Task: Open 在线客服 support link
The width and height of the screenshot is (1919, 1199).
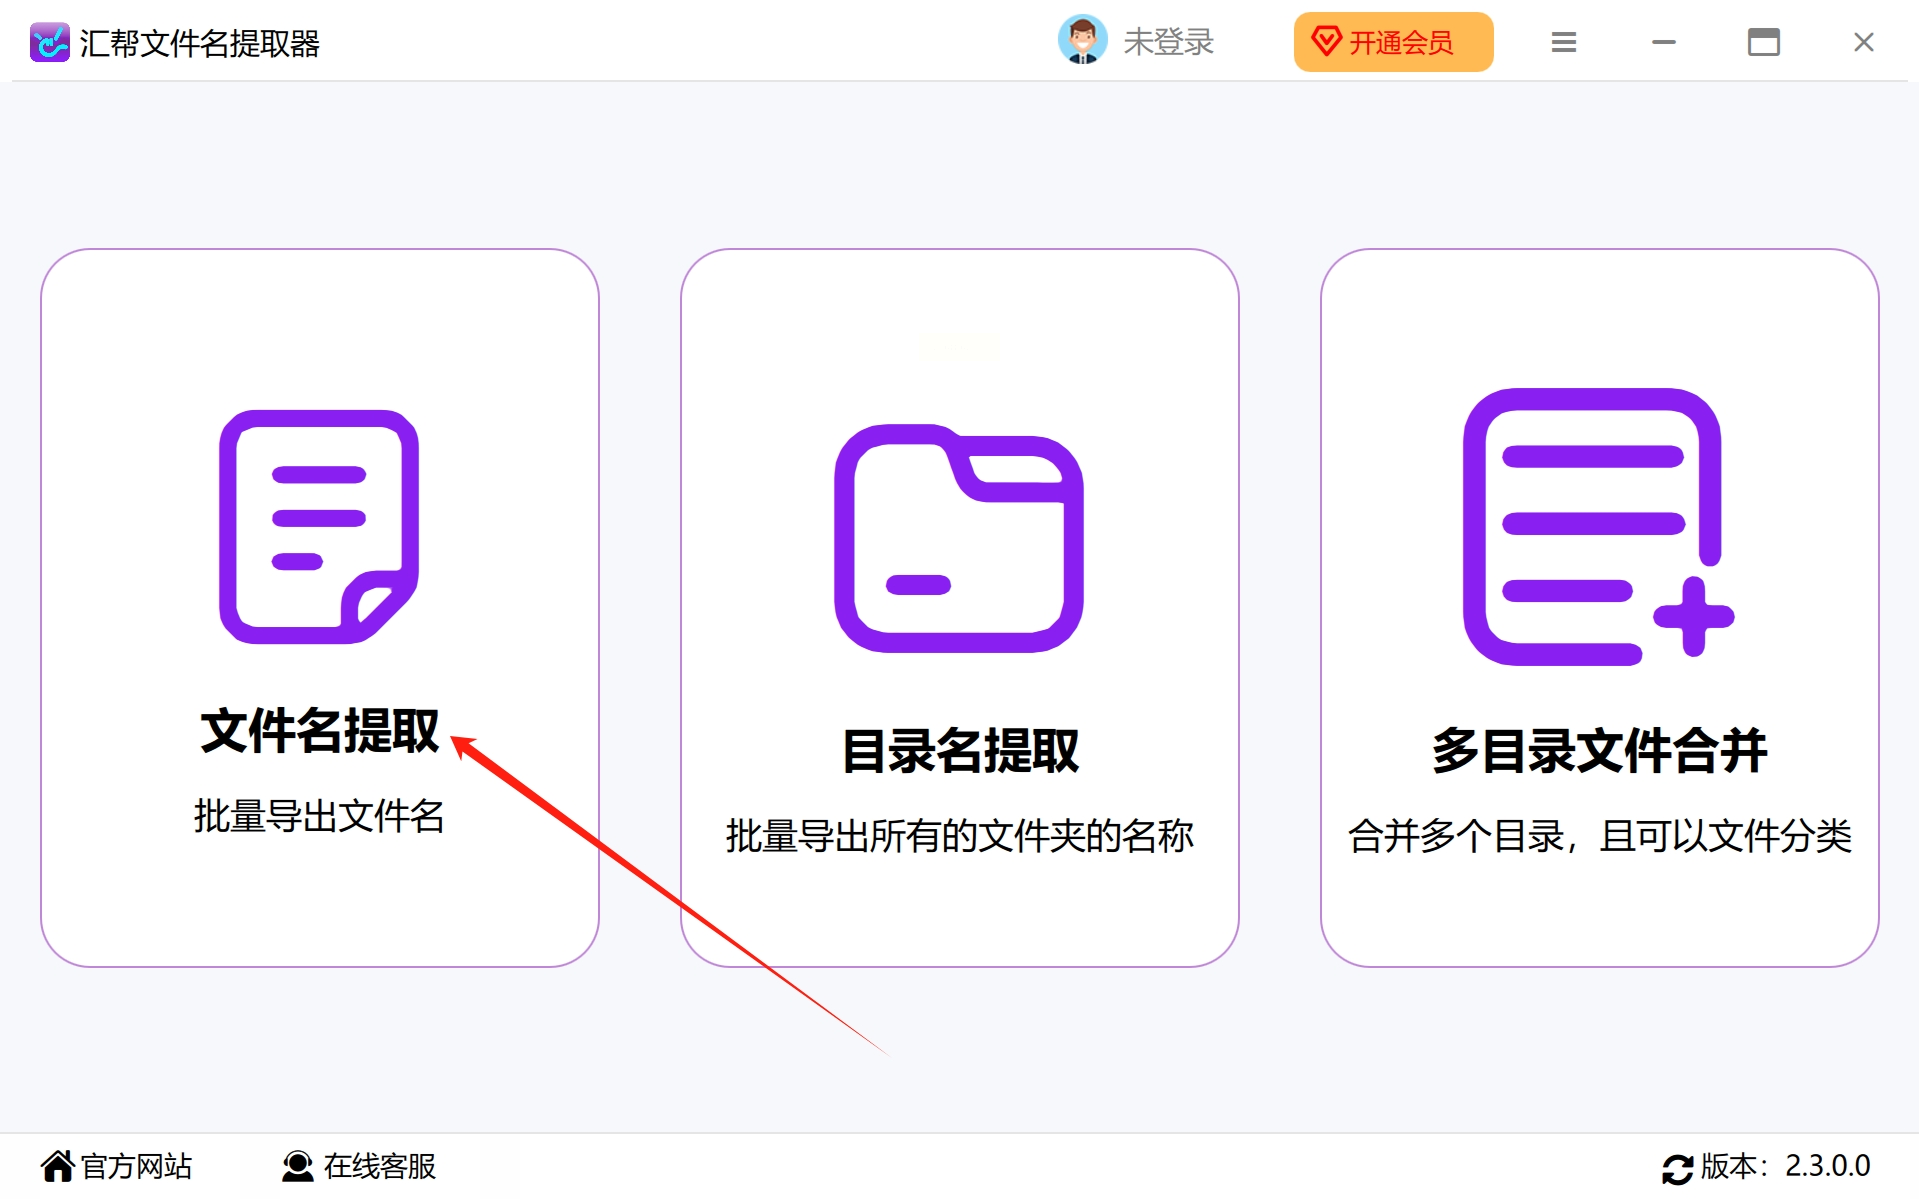Action: coord(380,1166)
